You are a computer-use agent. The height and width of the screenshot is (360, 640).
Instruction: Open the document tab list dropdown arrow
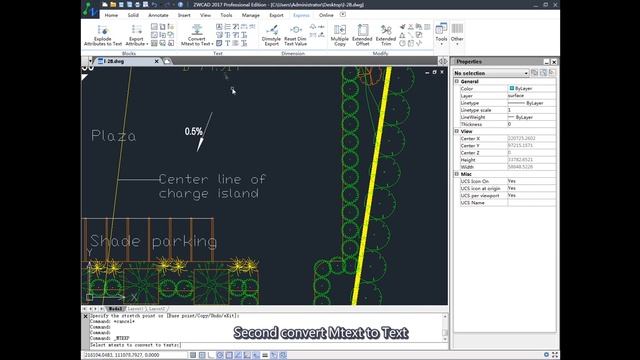click(x=90, y=61)
